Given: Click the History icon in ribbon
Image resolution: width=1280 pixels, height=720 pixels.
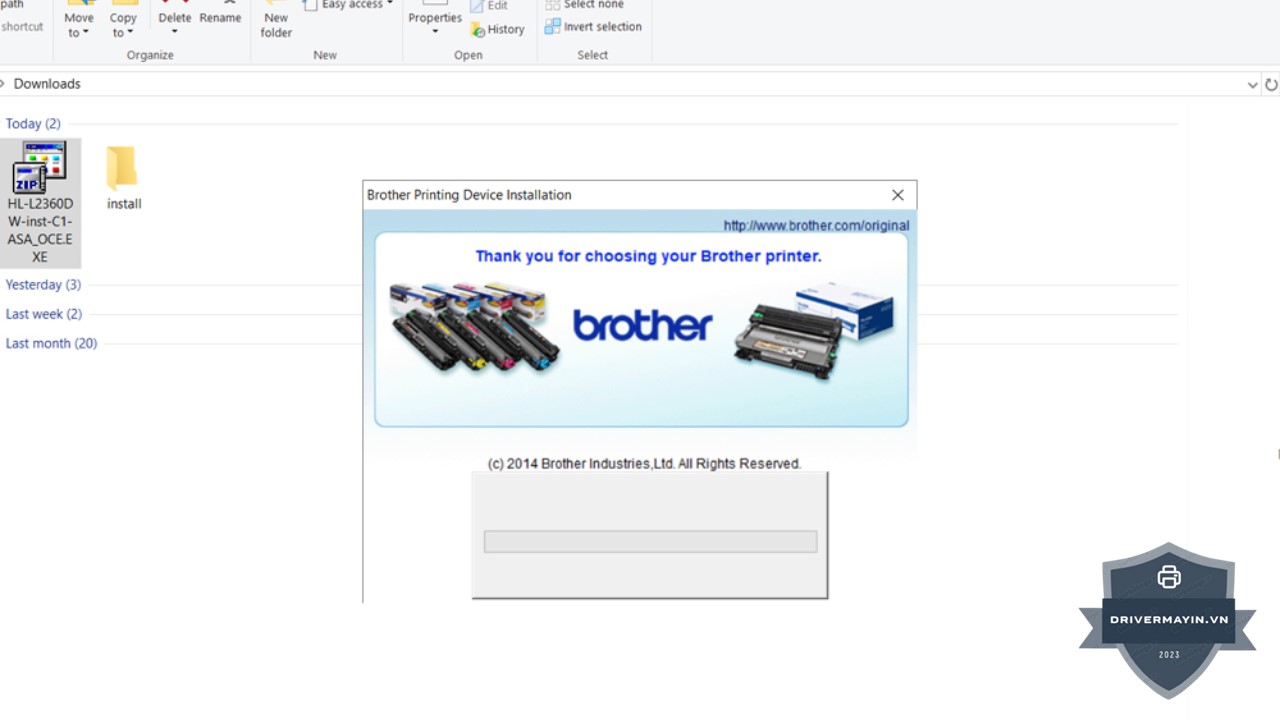Looking at the screenshot, I should point(497,29).
